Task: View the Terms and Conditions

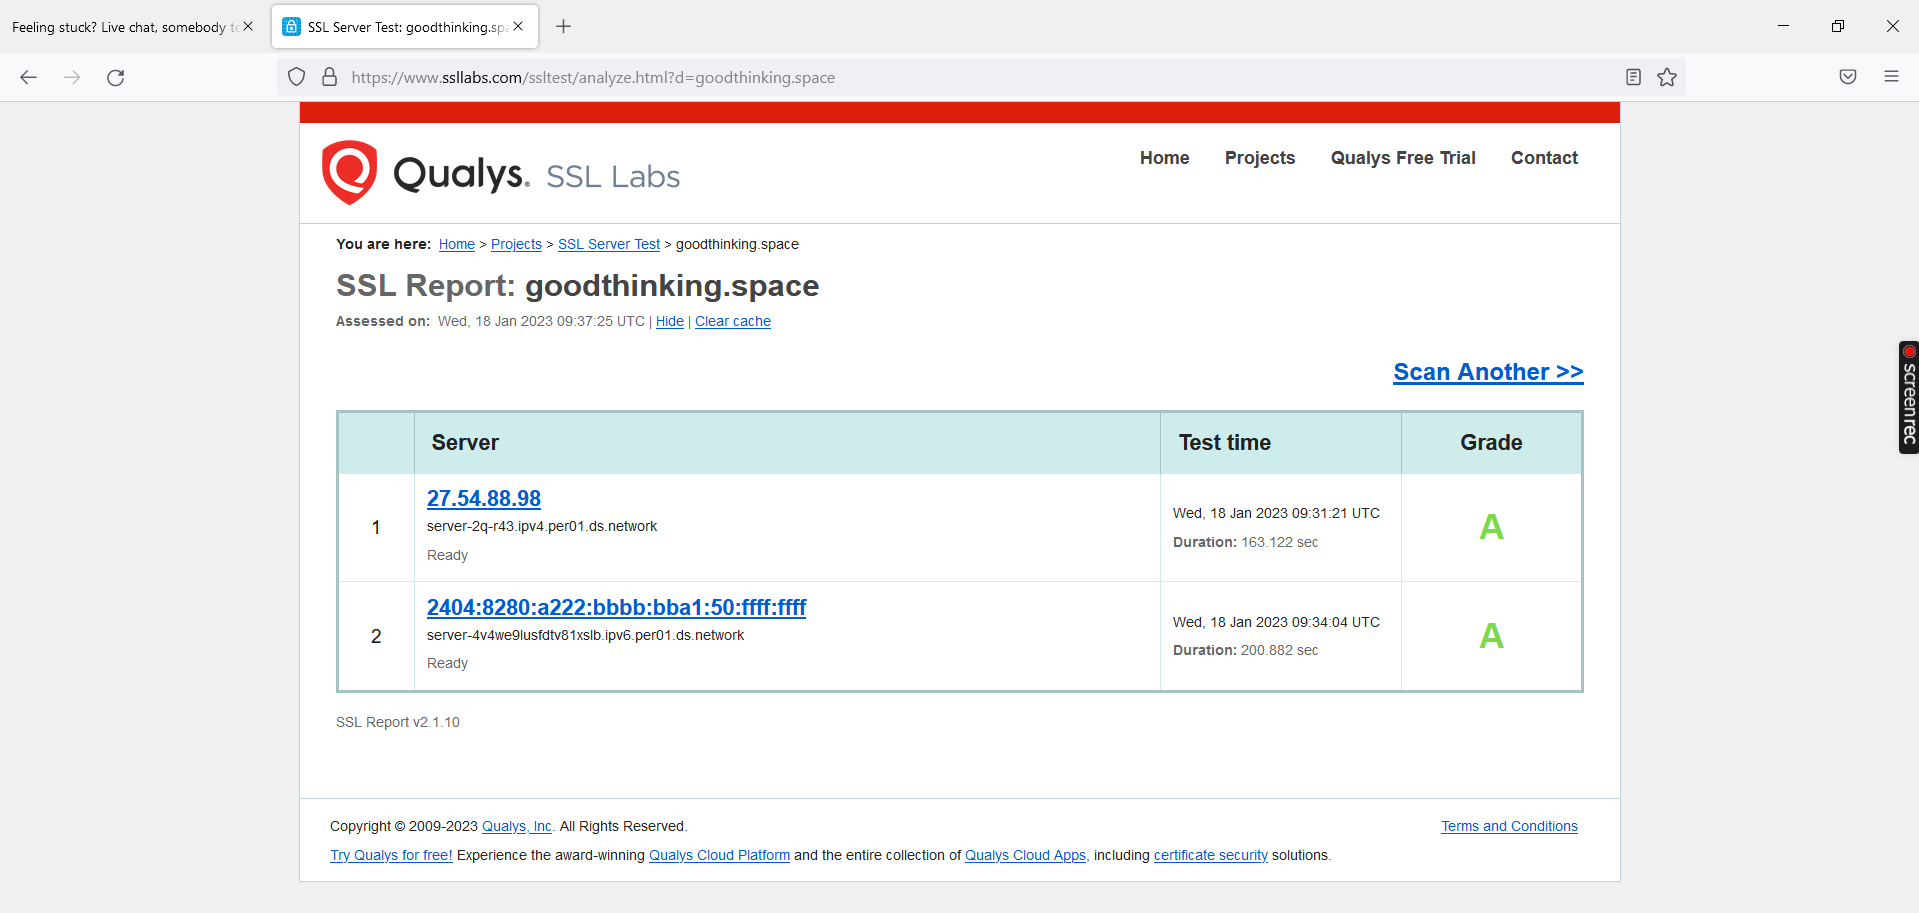Action: [1509, 826]
